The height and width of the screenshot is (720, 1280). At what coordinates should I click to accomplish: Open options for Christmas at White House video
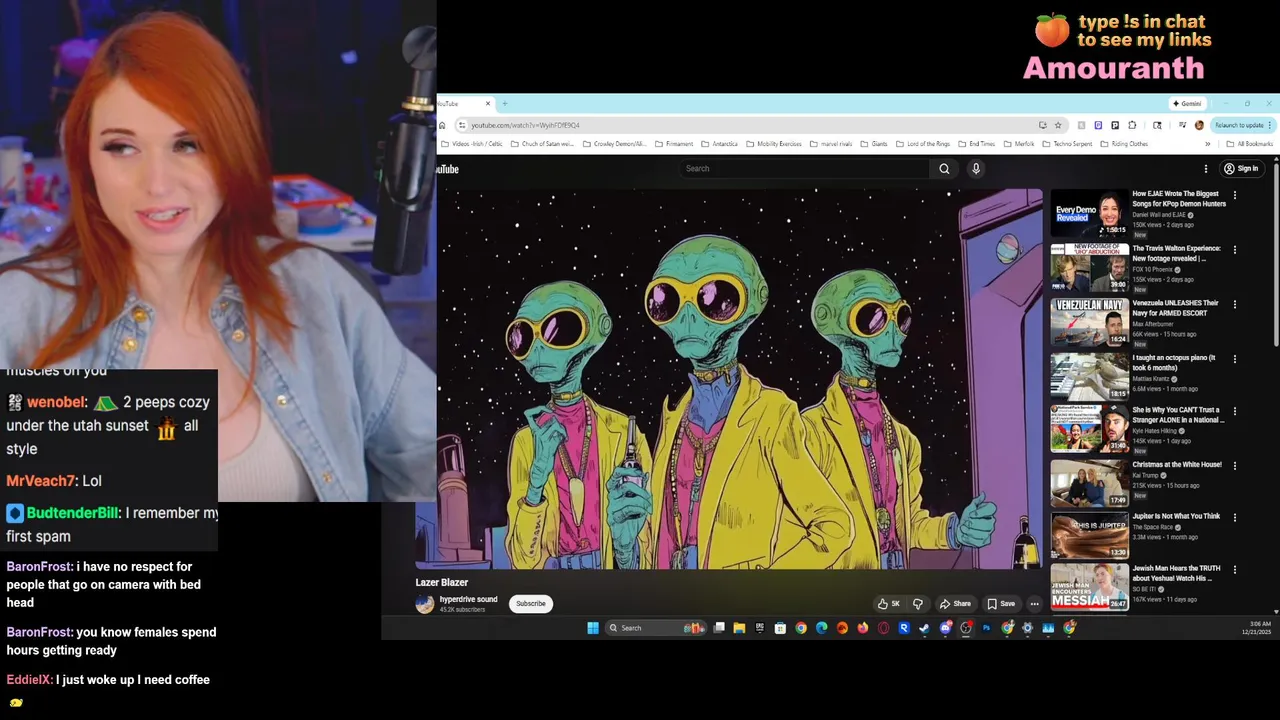click(1235, 466)
